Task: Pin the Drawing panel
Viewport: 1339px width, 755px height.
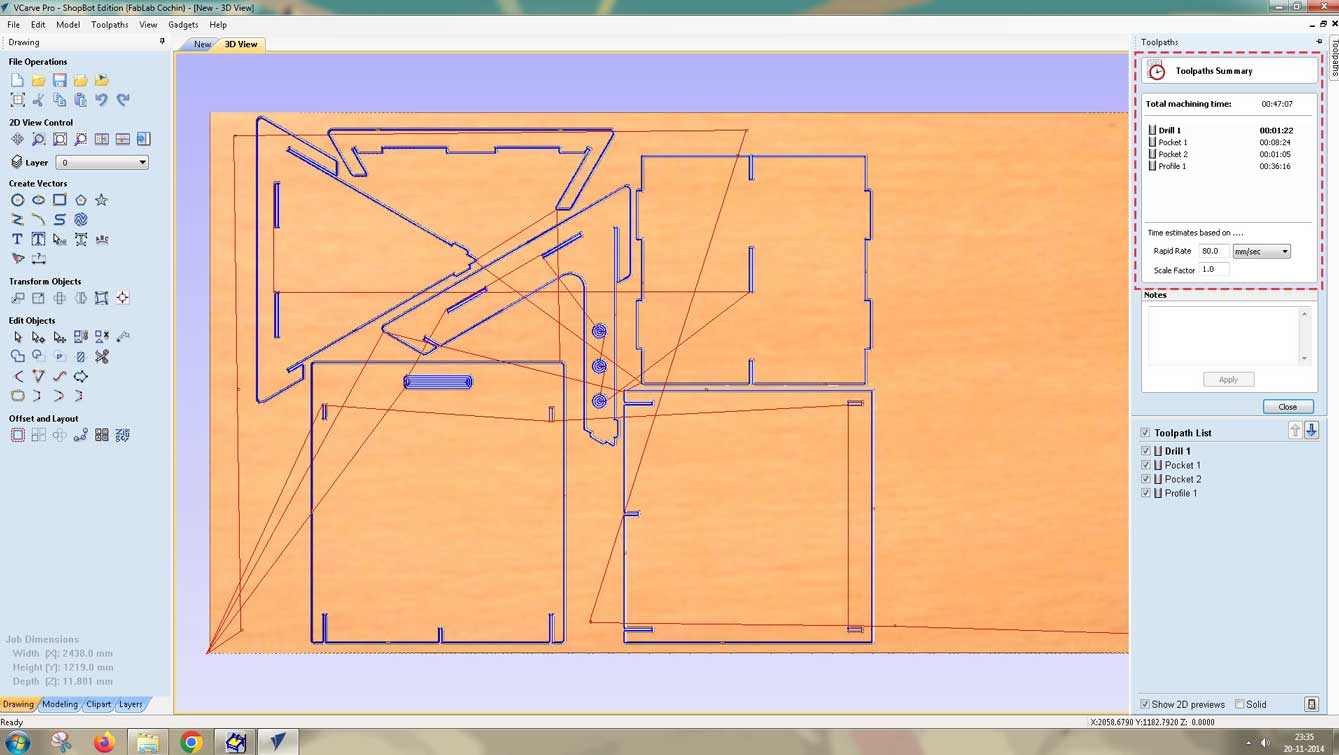Action: tap(162, 42)
